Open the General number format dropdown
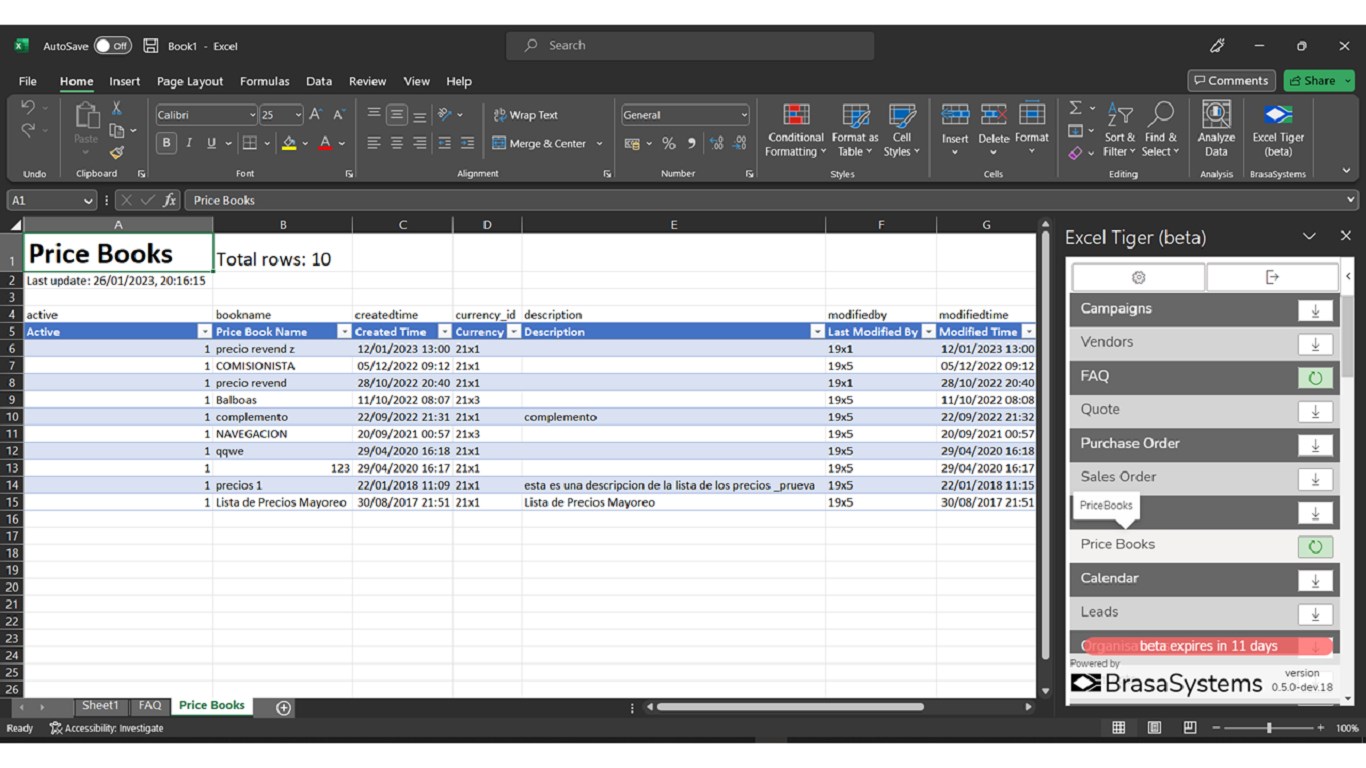Screen dimensions: 1366x768 coord(744,115)
